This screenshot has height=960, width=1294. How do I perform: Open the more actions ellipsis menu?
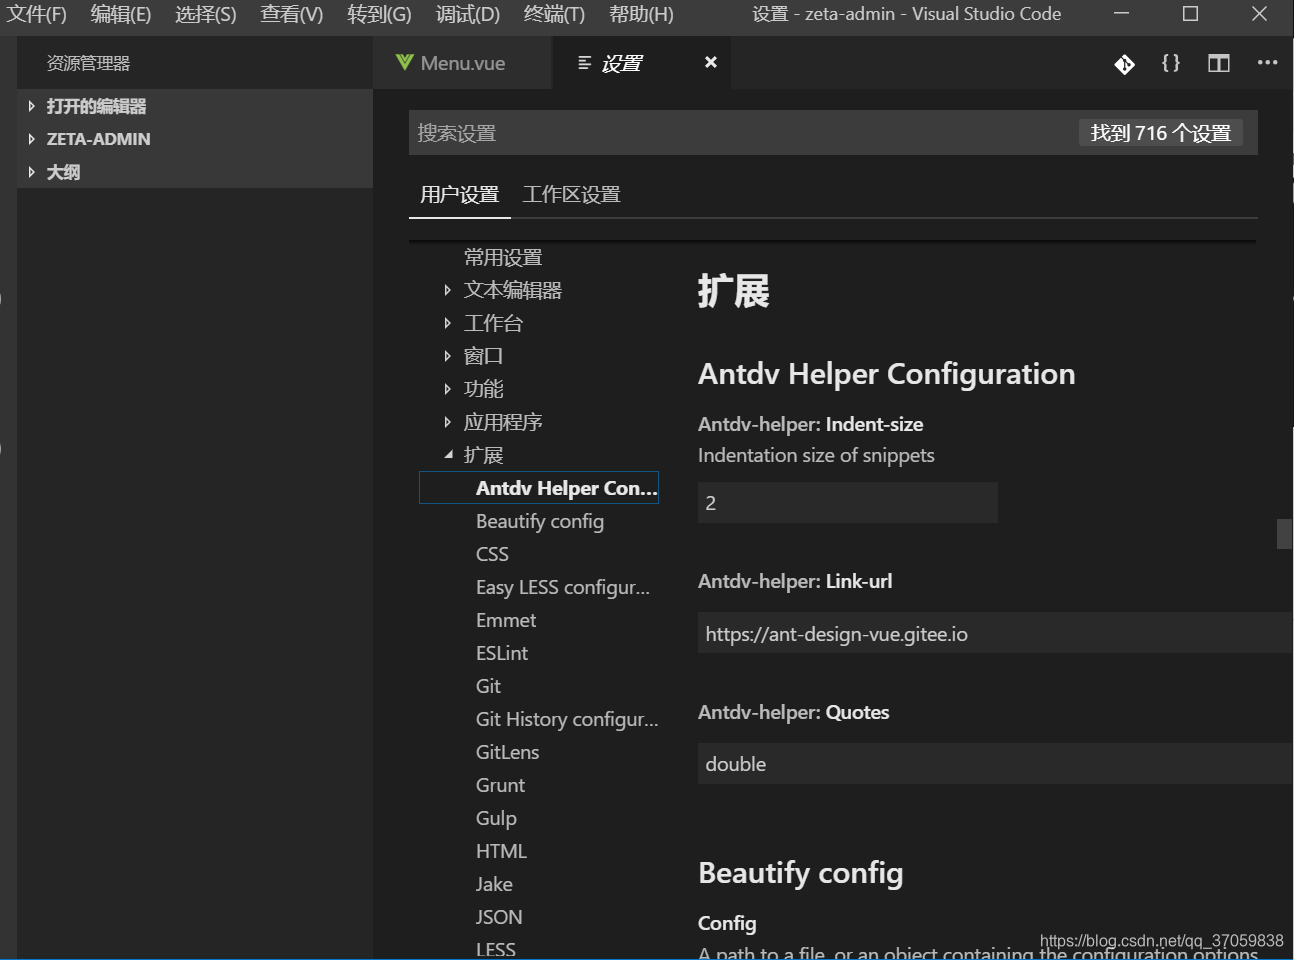(x=1267, y=63)
